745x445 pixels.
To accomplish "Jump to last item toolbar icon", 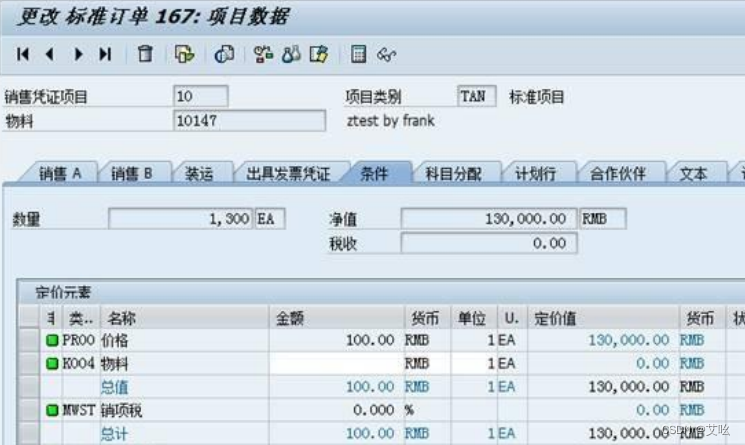I will 105,55.
